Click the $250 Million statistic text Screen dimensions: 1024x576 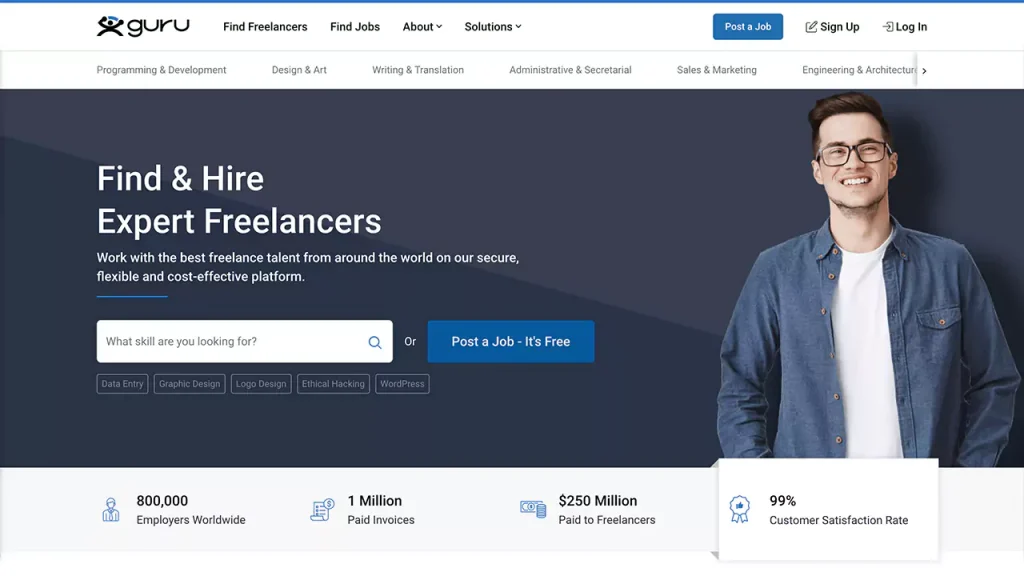pyautogui.click(x=598, y=501)
